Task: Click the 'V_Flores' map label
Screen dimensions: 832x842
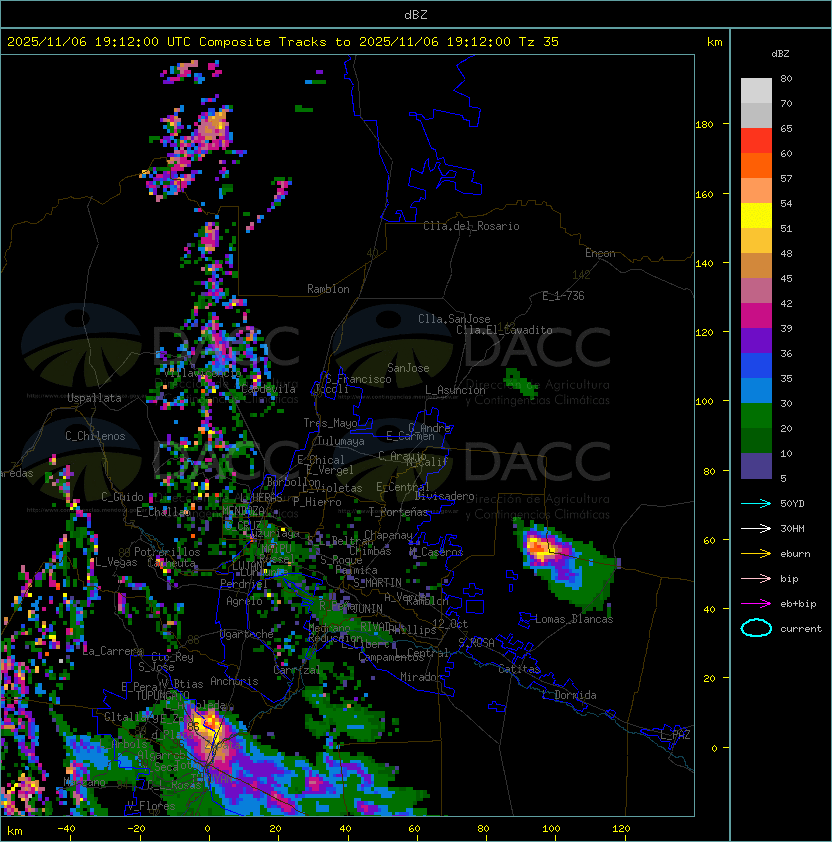Action: [x=151, y=805]
